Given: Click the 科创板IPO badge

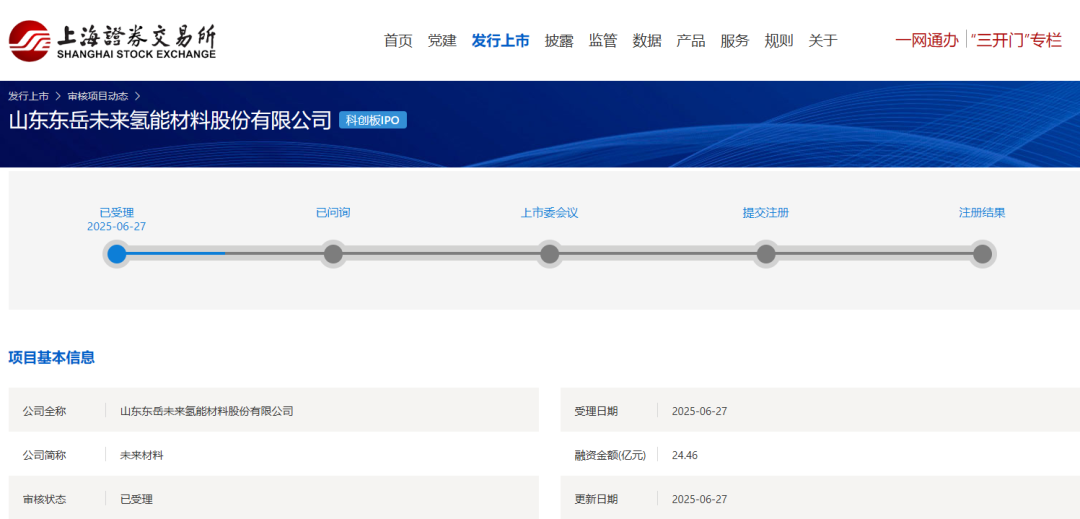Looking at the screenshot, I should (373, 120).
